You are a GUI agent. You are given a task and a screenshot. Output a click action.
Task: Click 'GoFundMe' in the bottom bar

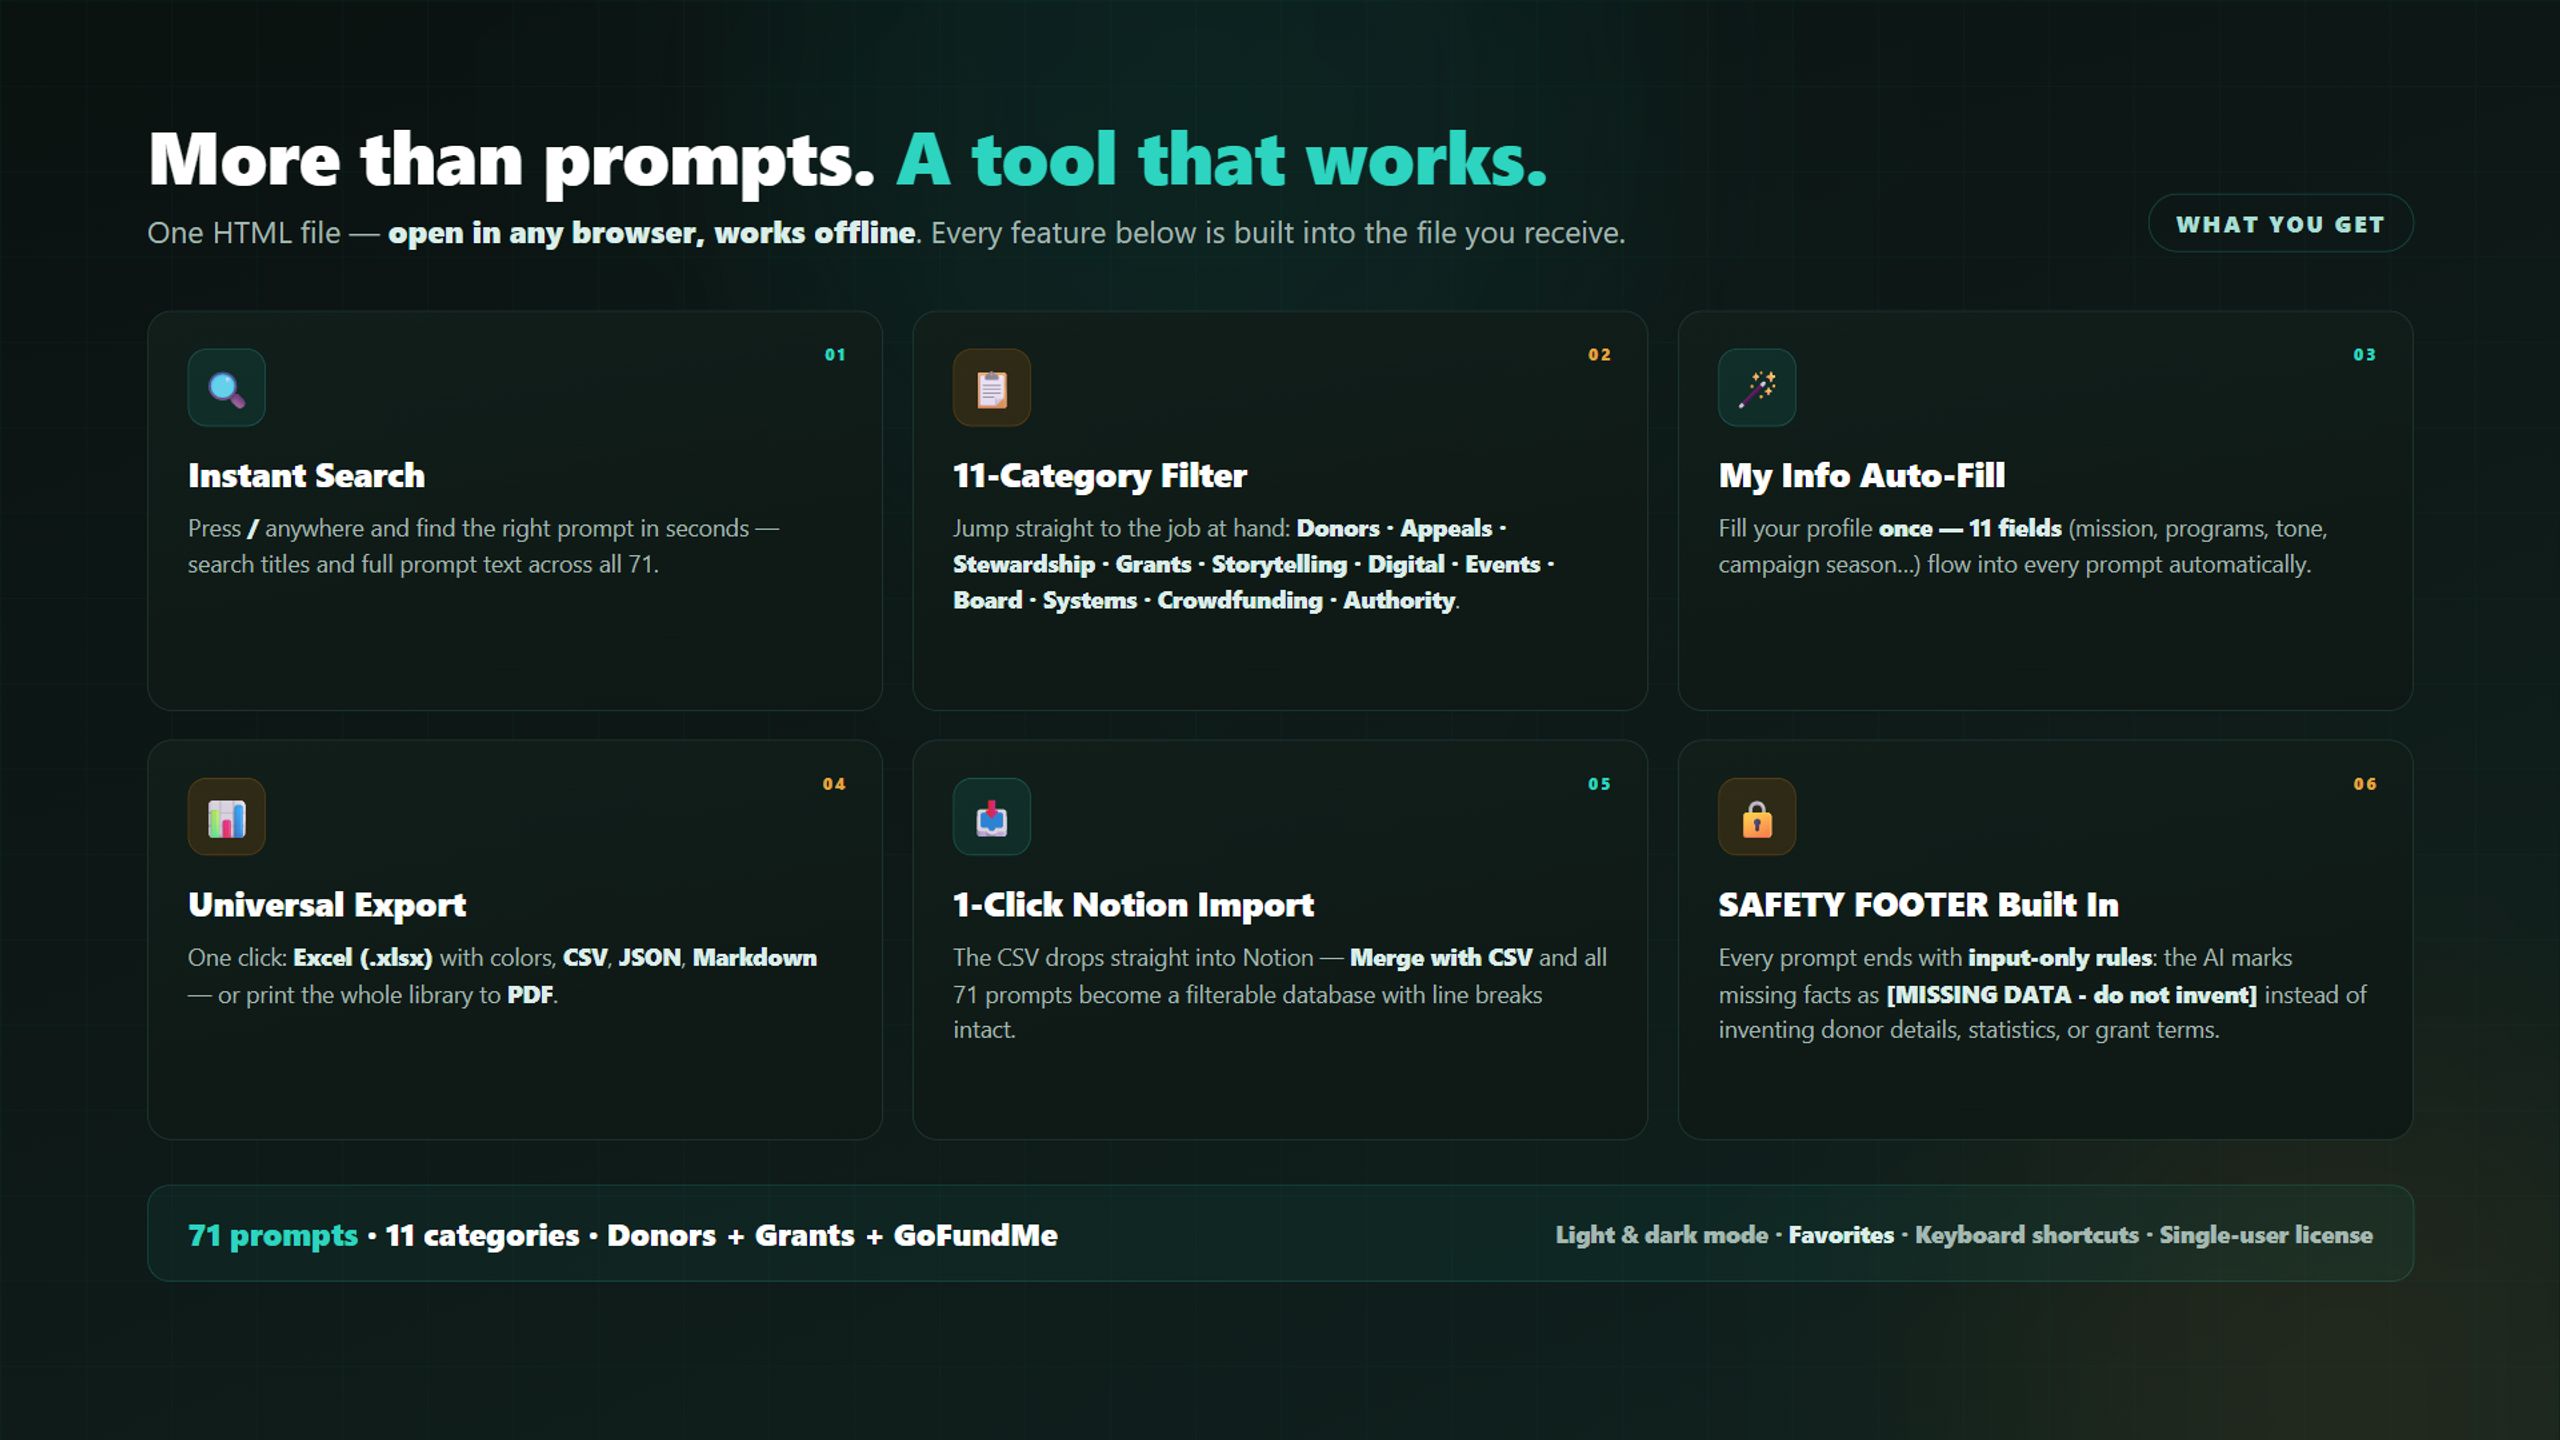coord(975,1236)
